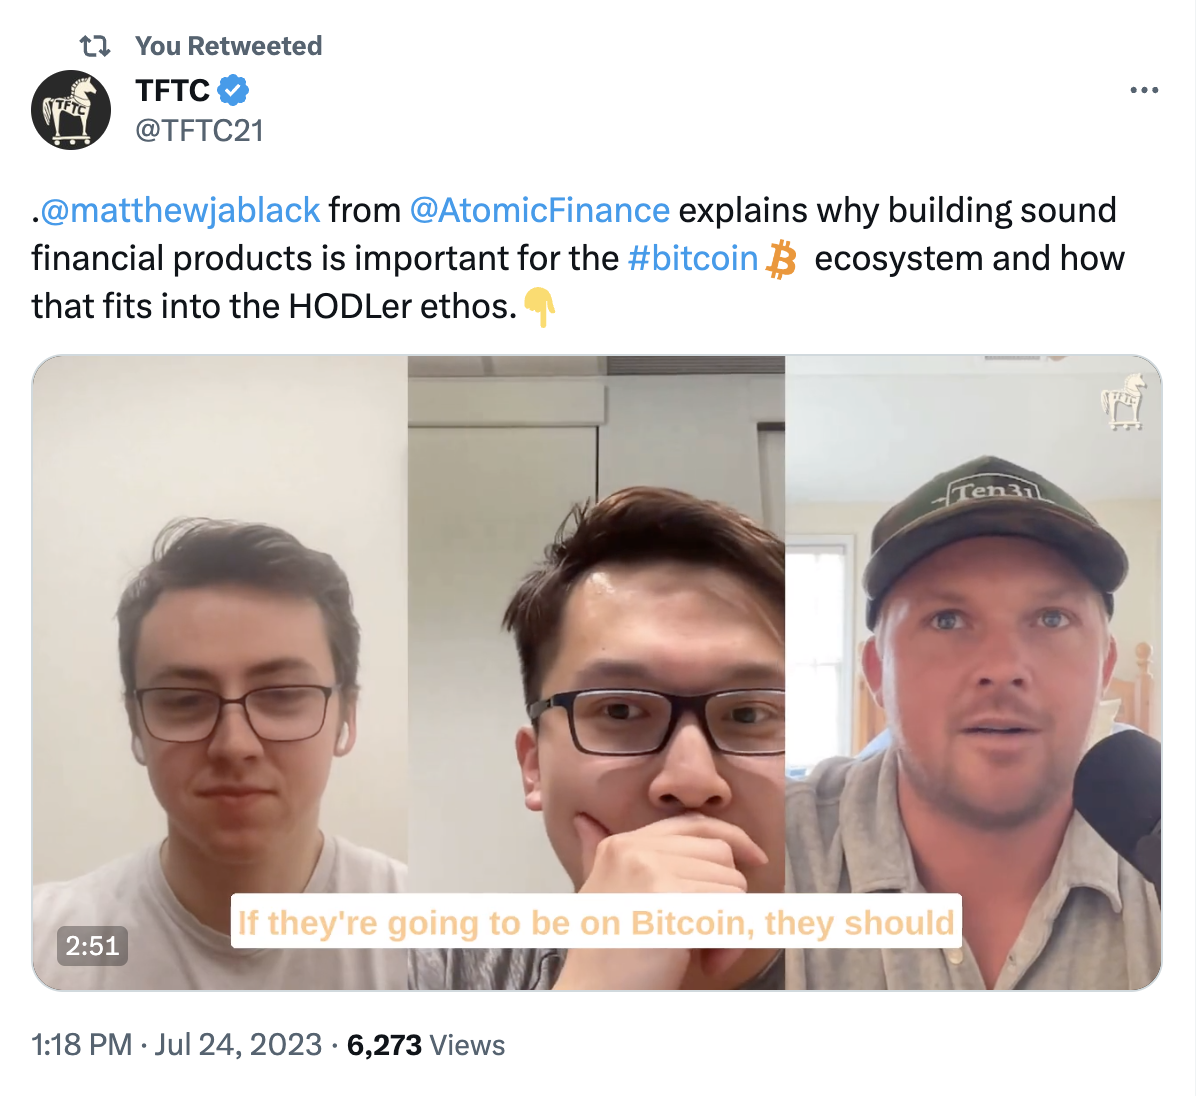Click the left video panel with white wall
1196x1096 pixels.
[220, 600]
